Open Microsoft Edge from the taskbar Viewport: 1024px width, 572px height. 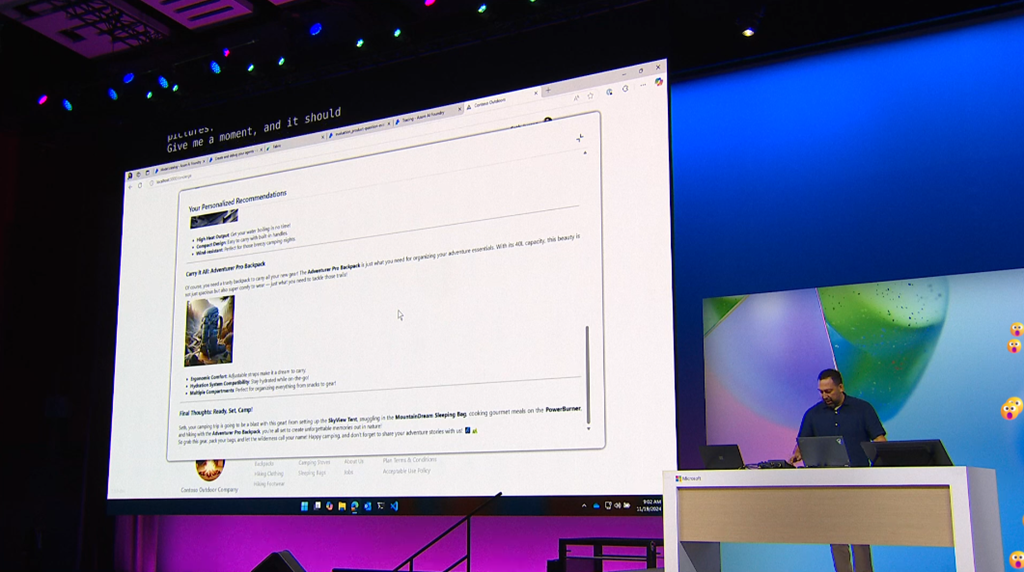tap(355, 506)
